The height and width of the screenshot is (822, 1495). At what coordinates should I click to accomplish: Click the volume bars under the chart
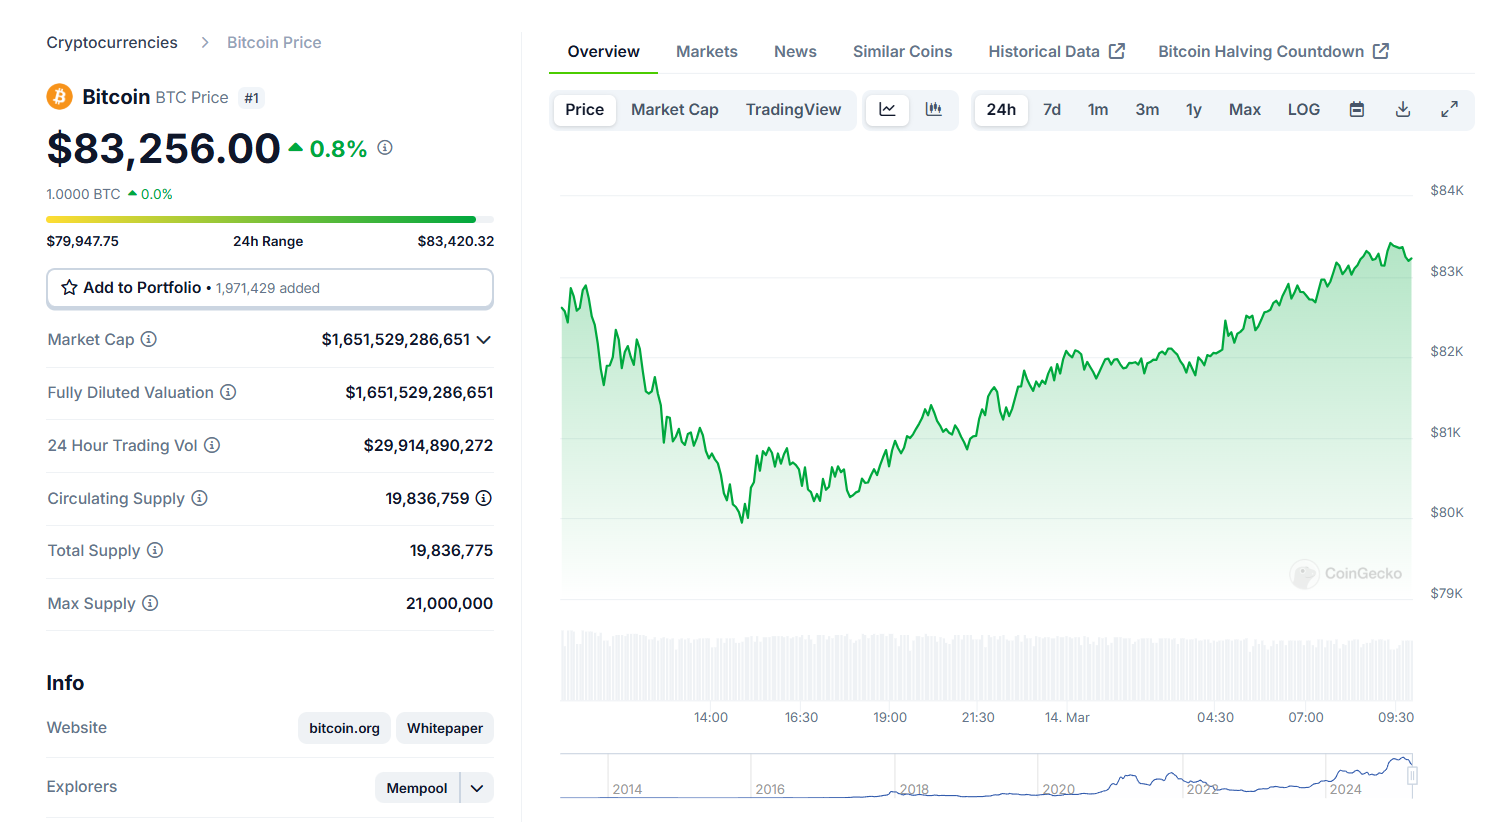pyautogui.click(x=987, y=666)
